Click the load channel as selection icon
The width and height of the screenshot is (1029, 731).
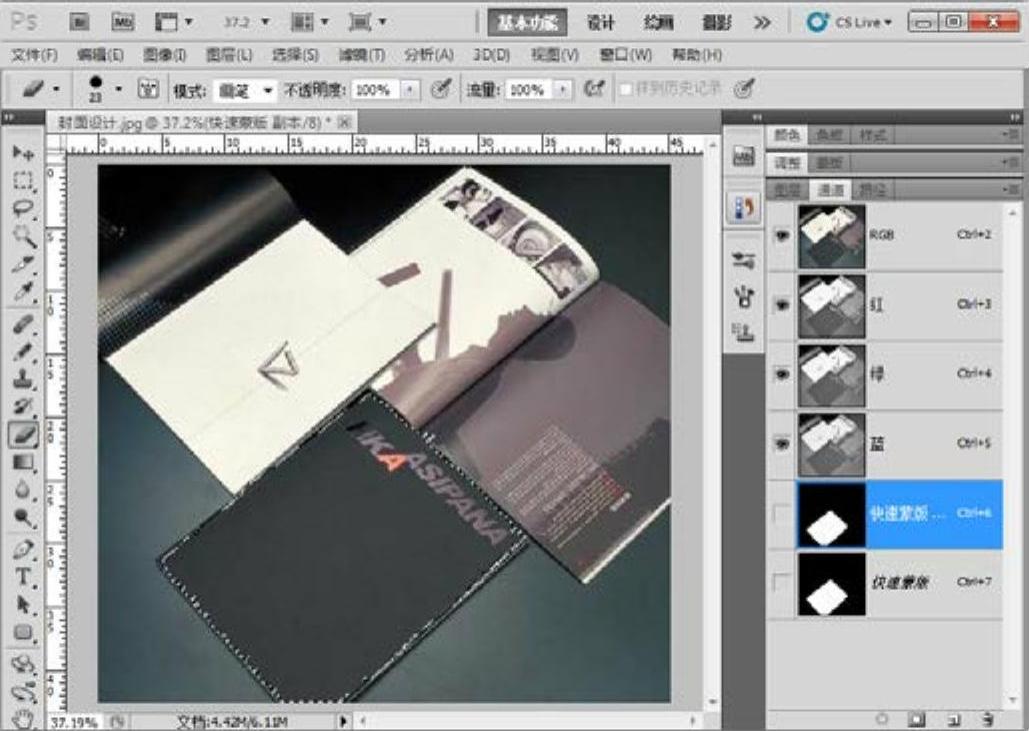tap(882, 719)
